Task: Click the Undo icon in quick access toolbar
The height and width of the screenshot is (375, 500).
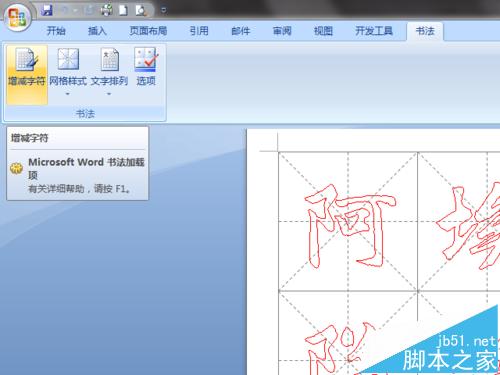Action: coord(64,10)
